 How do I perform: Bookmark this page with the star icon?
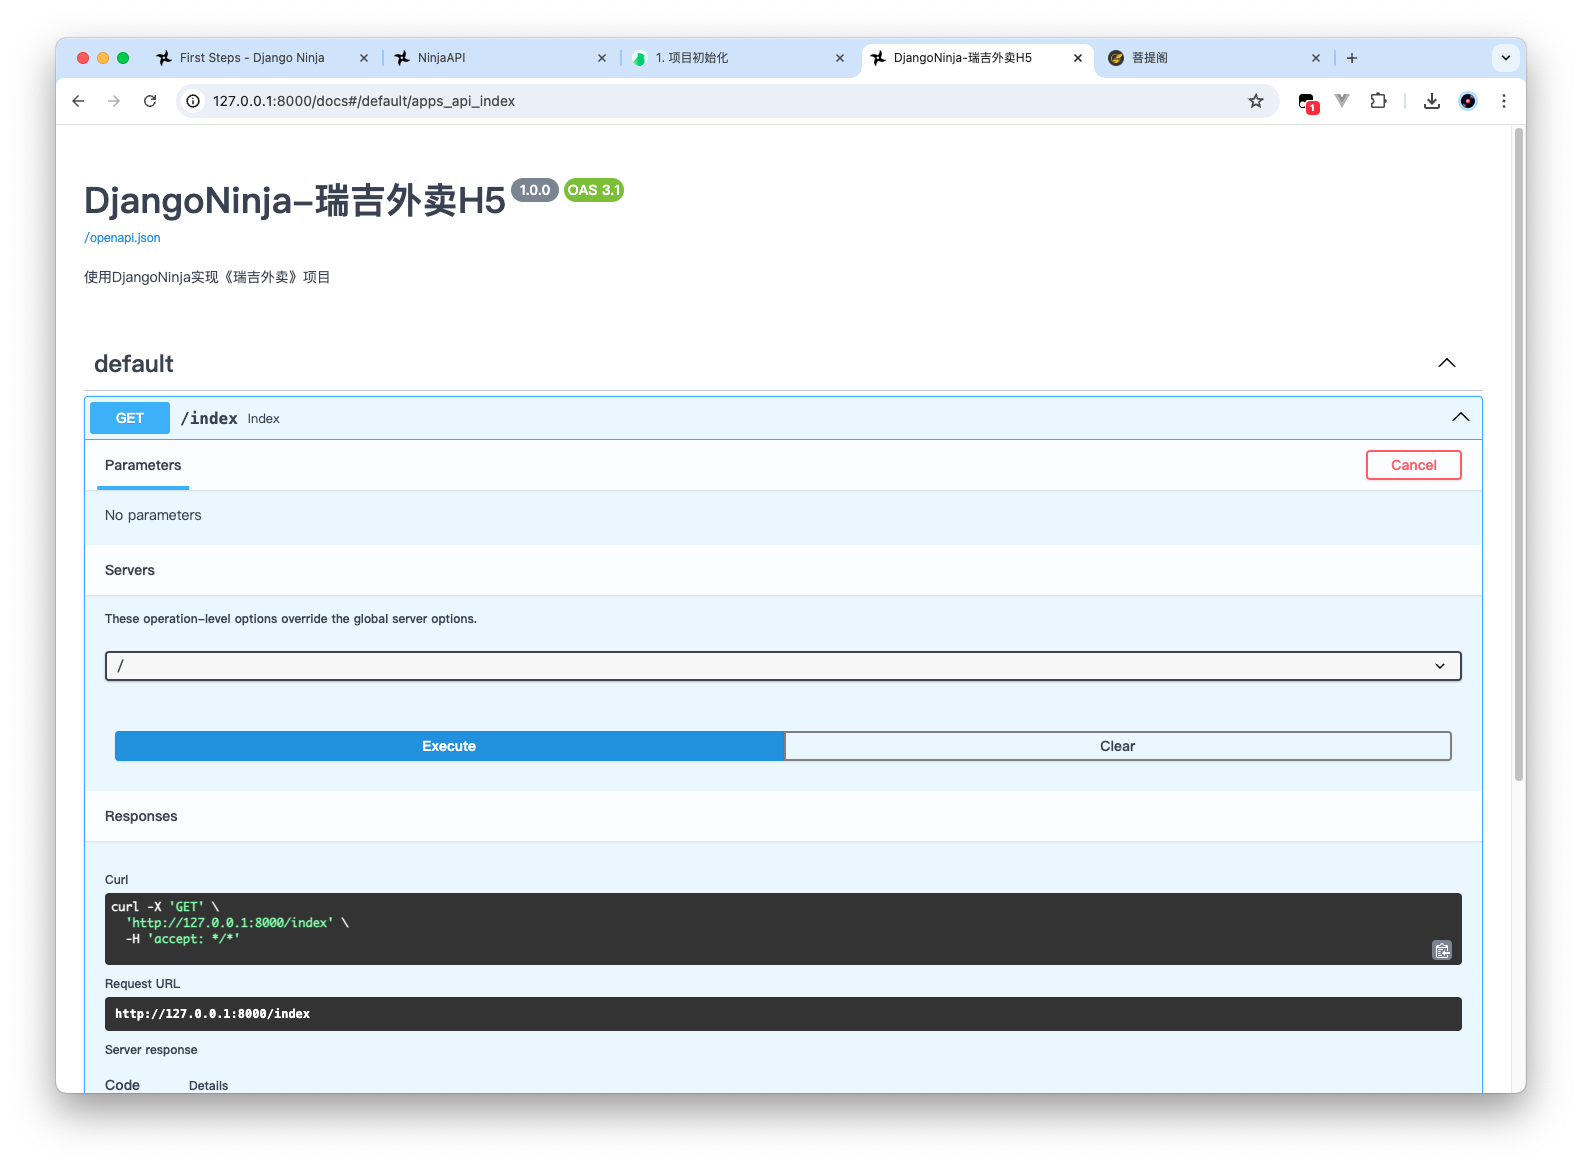(x=1256, y=101)
